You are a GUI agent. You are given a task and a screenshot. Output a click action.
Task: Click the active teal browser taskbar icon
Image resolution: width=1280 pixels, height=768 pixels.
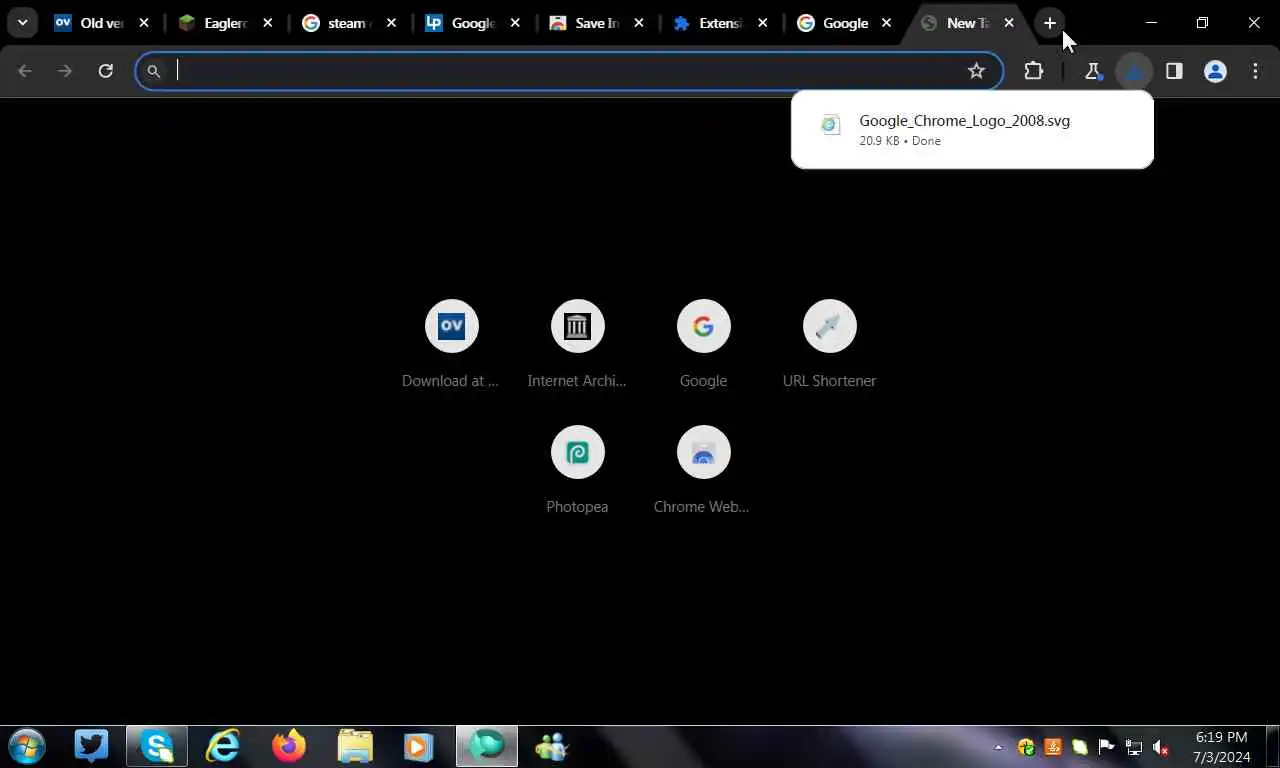pyautogui.click(x=487, y=747)
